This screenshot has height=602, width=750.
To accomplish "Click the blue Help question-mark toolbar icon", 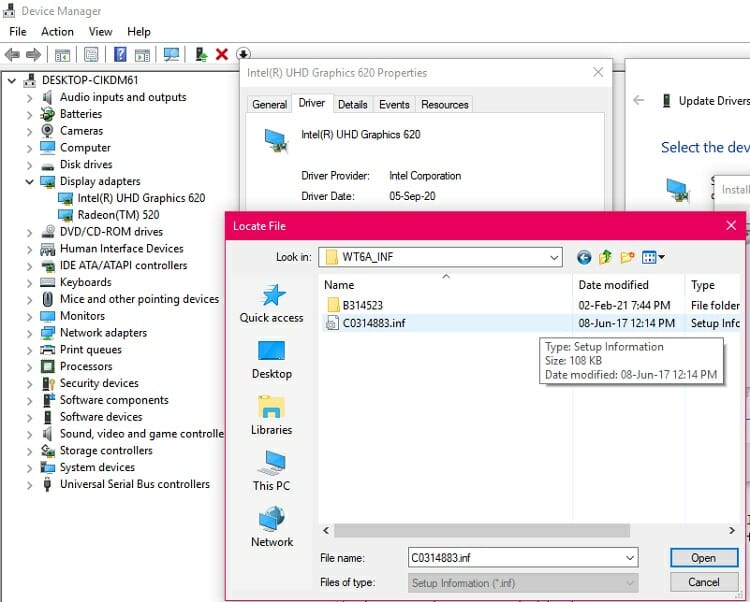I will coord(120,55).
